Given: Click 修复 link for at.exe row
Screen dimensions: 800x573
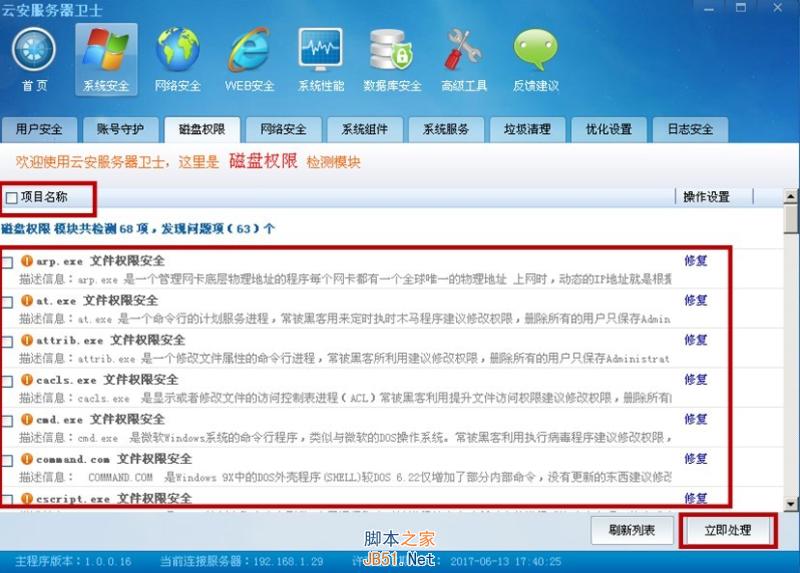Looking at the screenshot, I should 696,300.
